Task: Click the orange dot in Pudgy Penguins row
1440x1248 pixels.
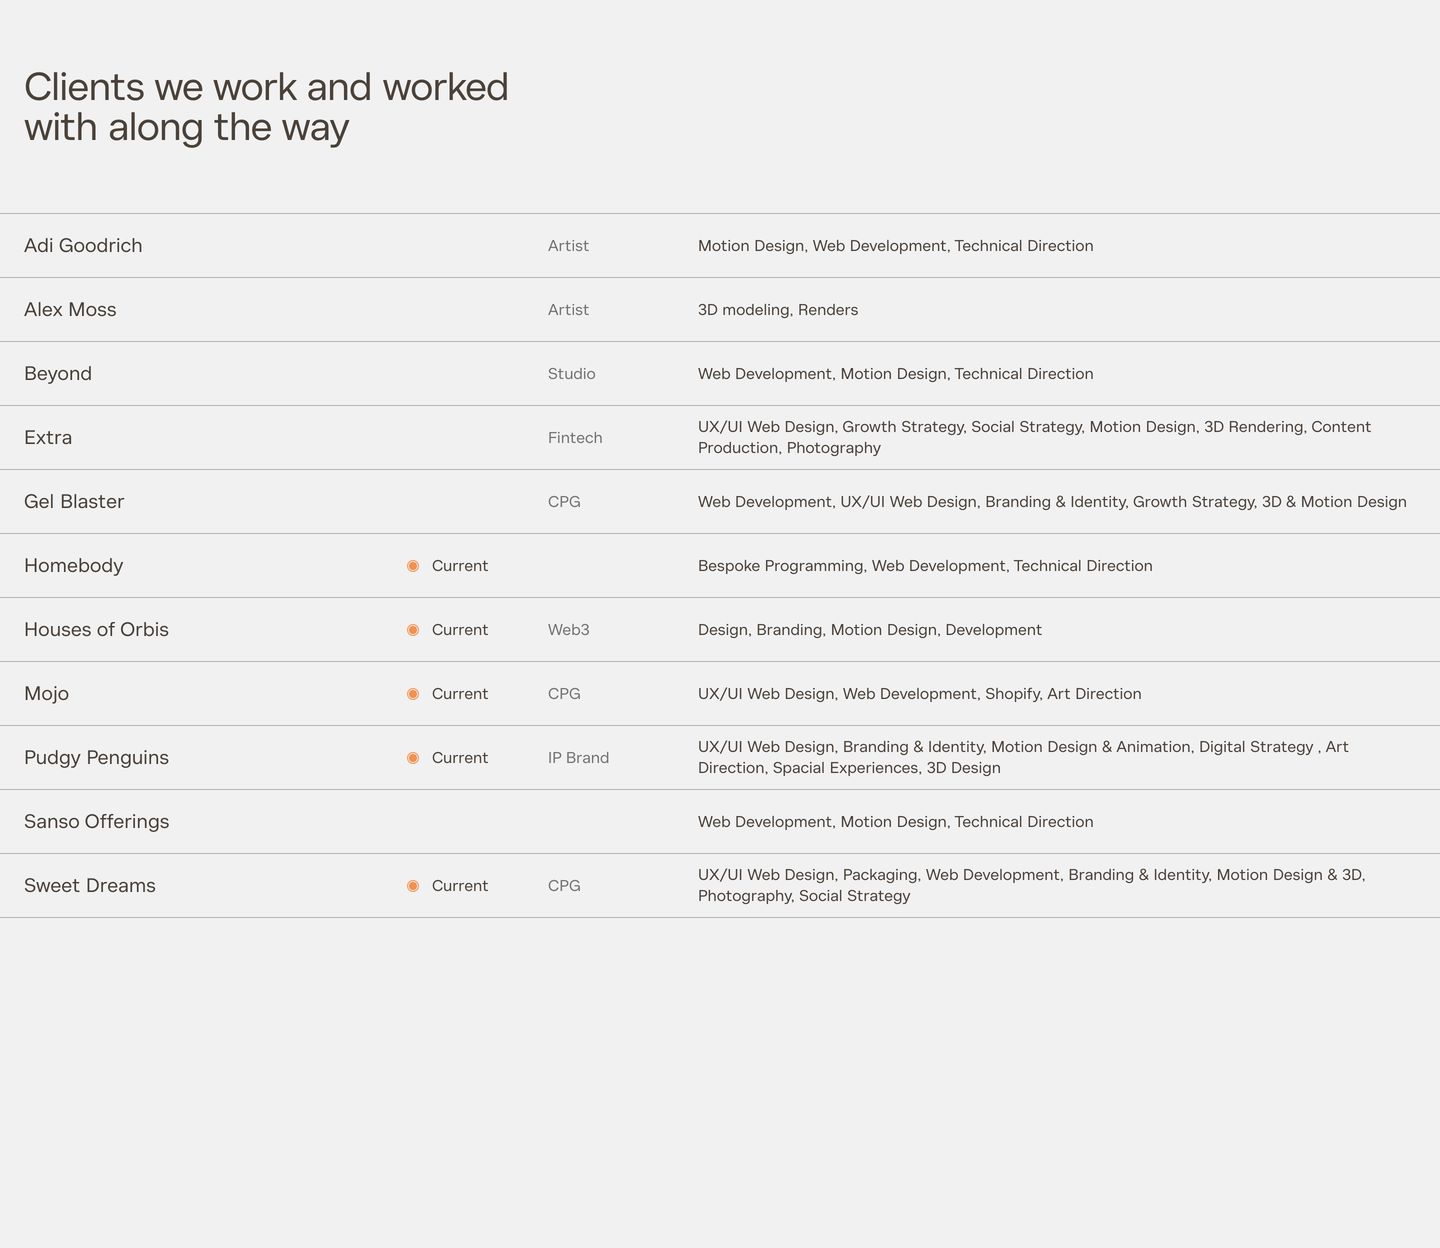Action: [x=413, y=758]
